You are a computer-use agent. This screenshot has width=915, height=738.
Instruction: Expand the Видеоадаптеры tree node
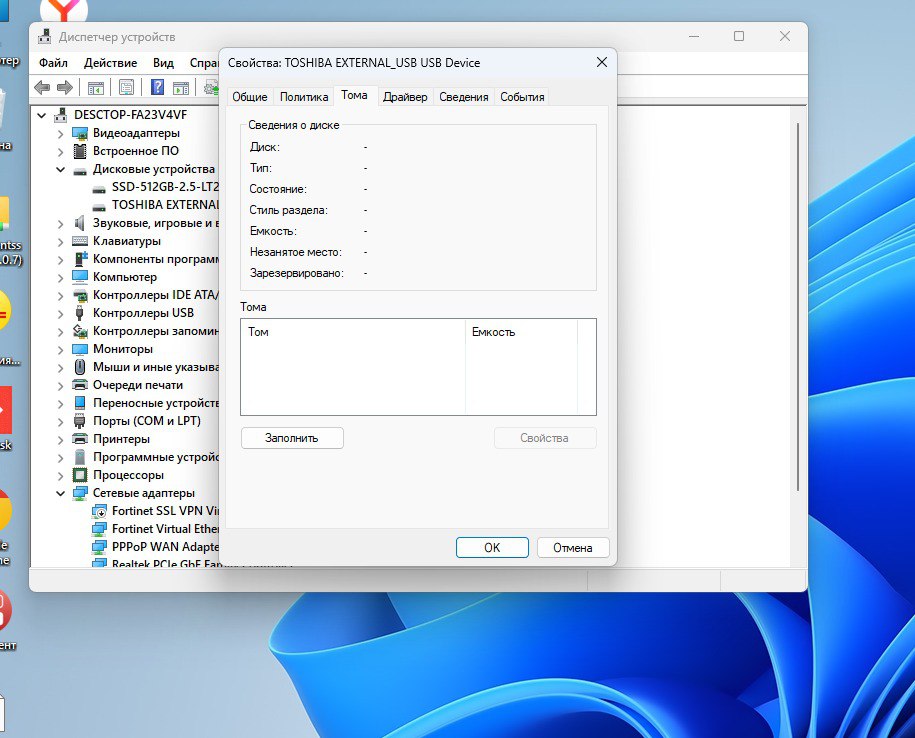60,134
